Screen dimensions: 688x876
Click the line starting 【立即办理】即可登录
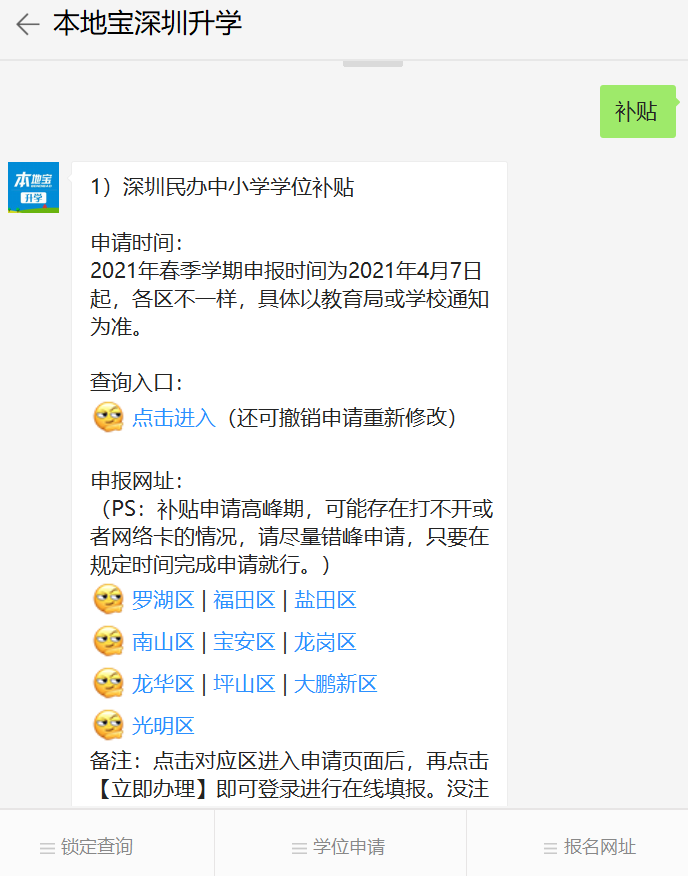coord(290,789)
